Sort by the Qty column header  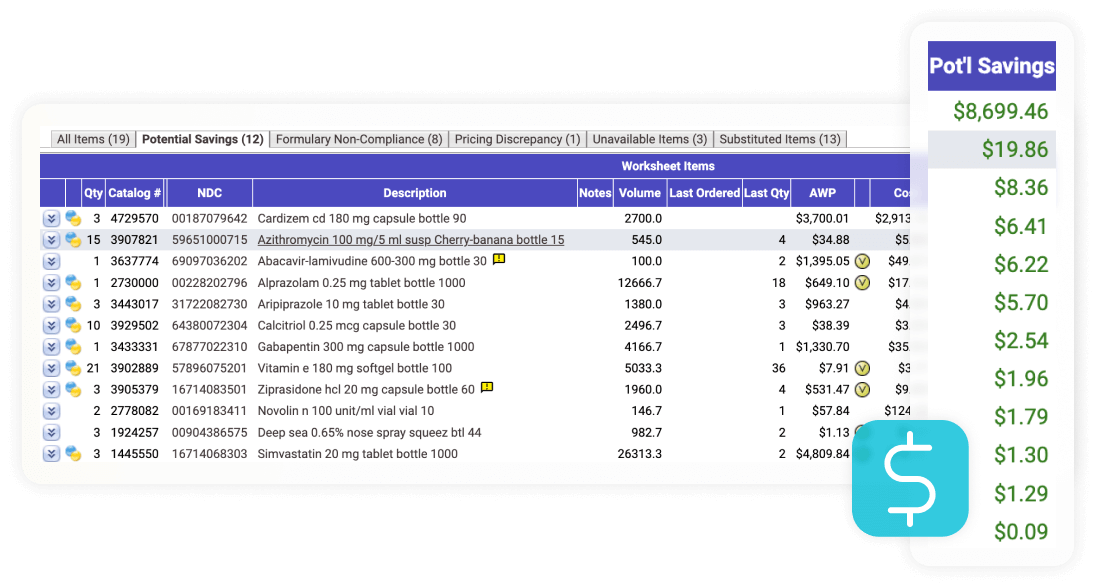[94, 193]
